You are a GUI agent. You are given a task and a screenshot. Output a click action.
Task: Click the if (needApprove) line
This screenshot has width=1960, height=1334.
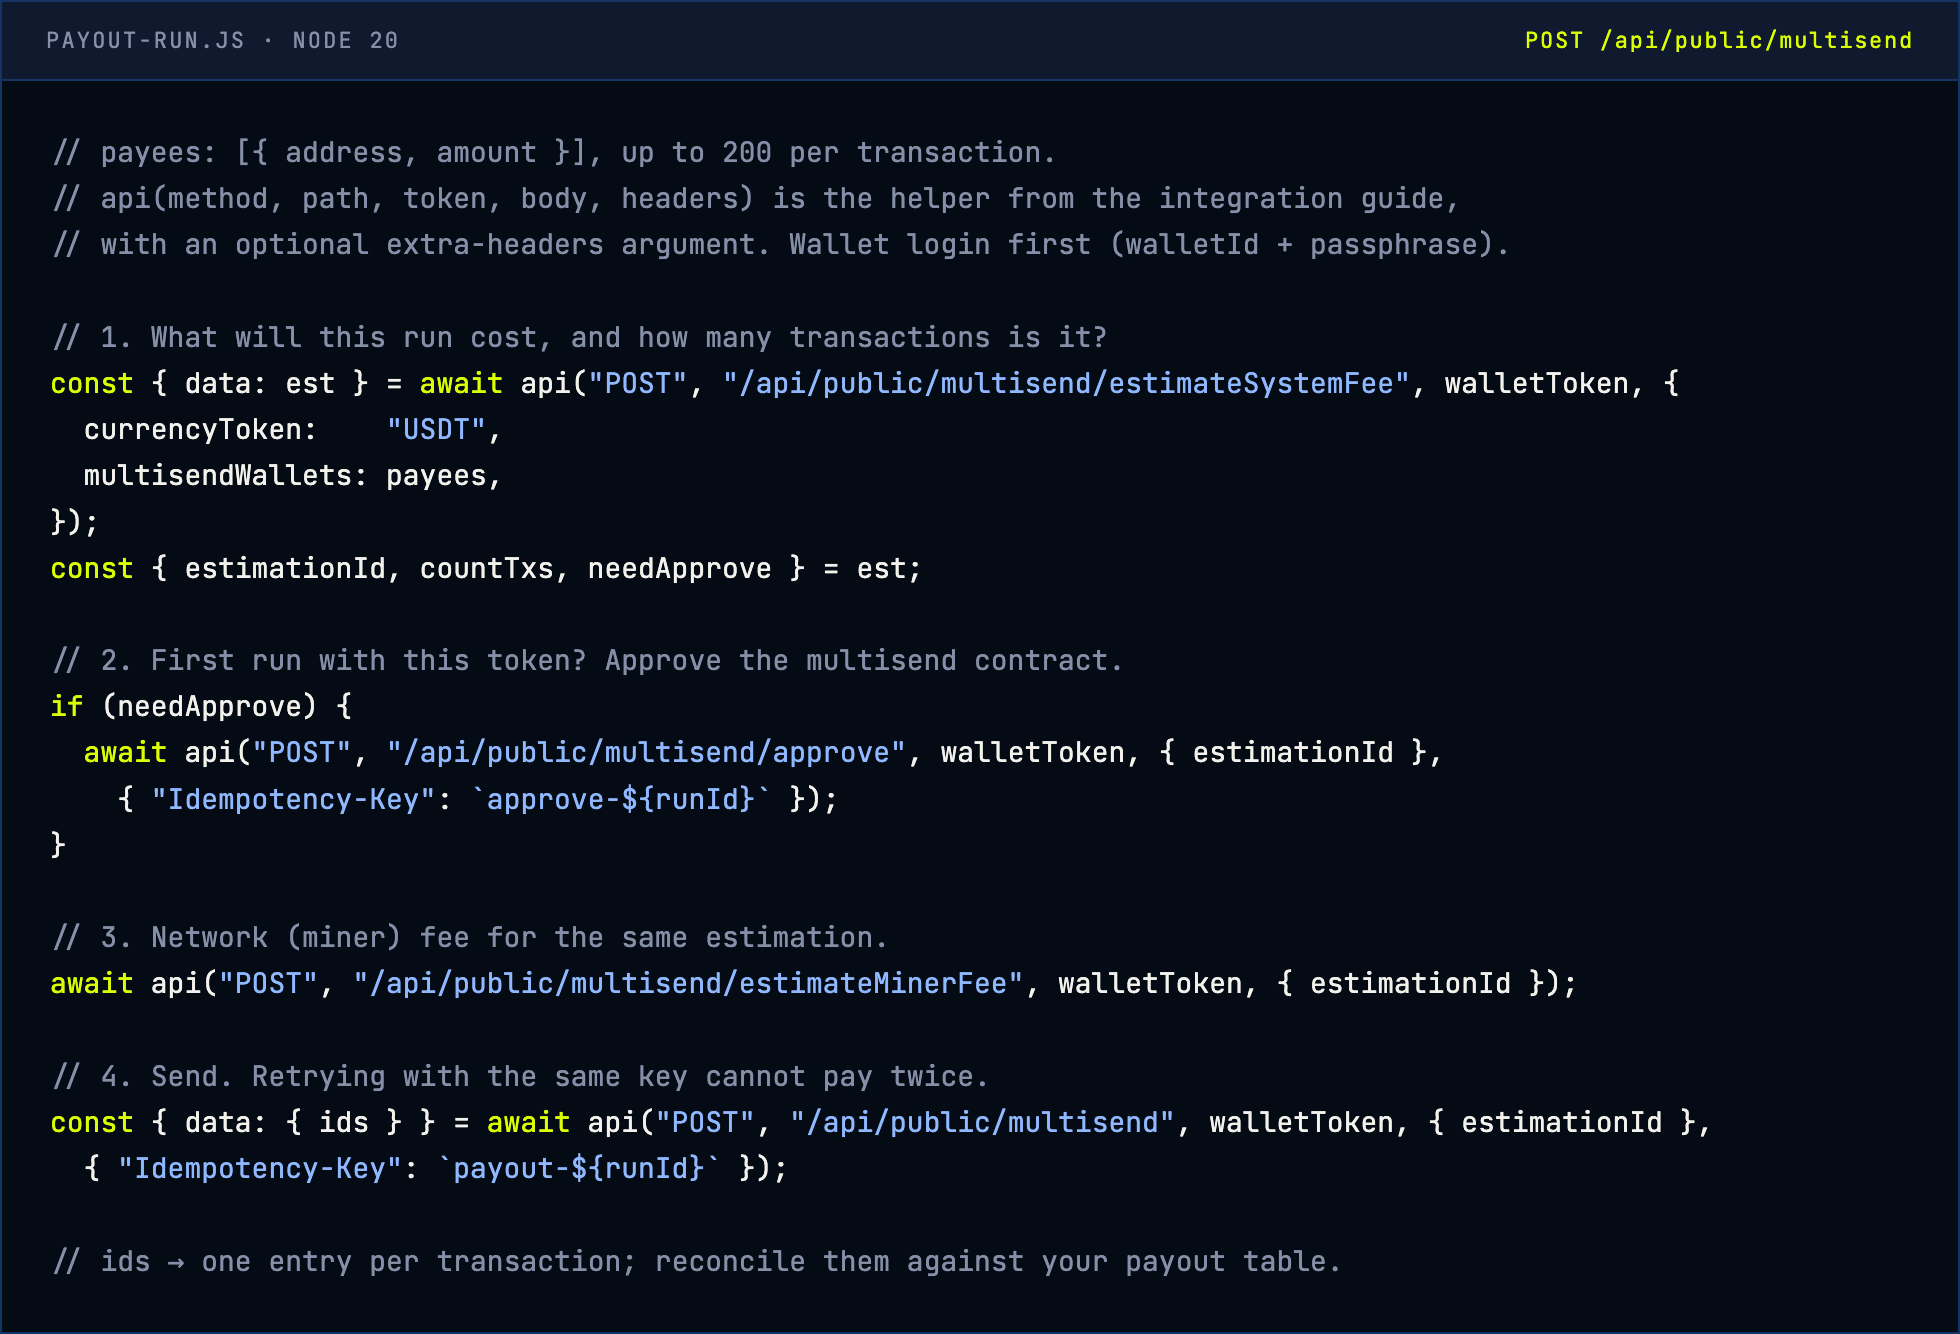click(201, 707)
